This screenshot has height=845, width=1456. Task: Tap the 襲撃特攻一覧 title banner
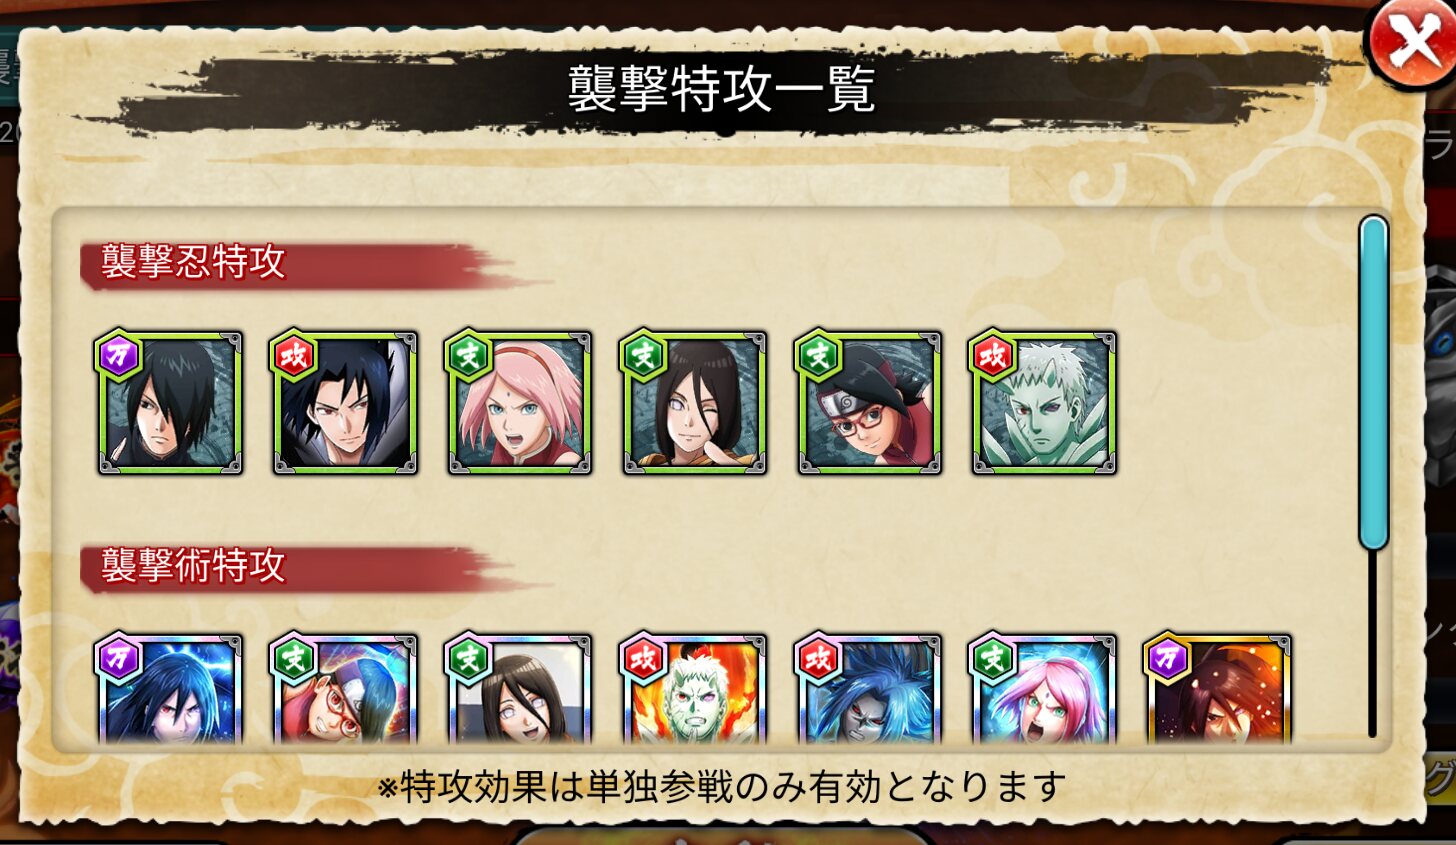pos(721,90)
